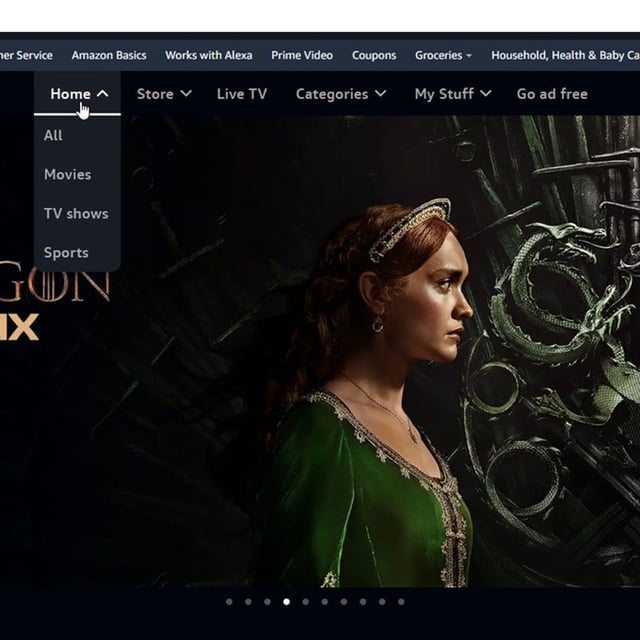Go to Prime Video in top bar
This screenshot has height=640, width=640.
point(302,55)
